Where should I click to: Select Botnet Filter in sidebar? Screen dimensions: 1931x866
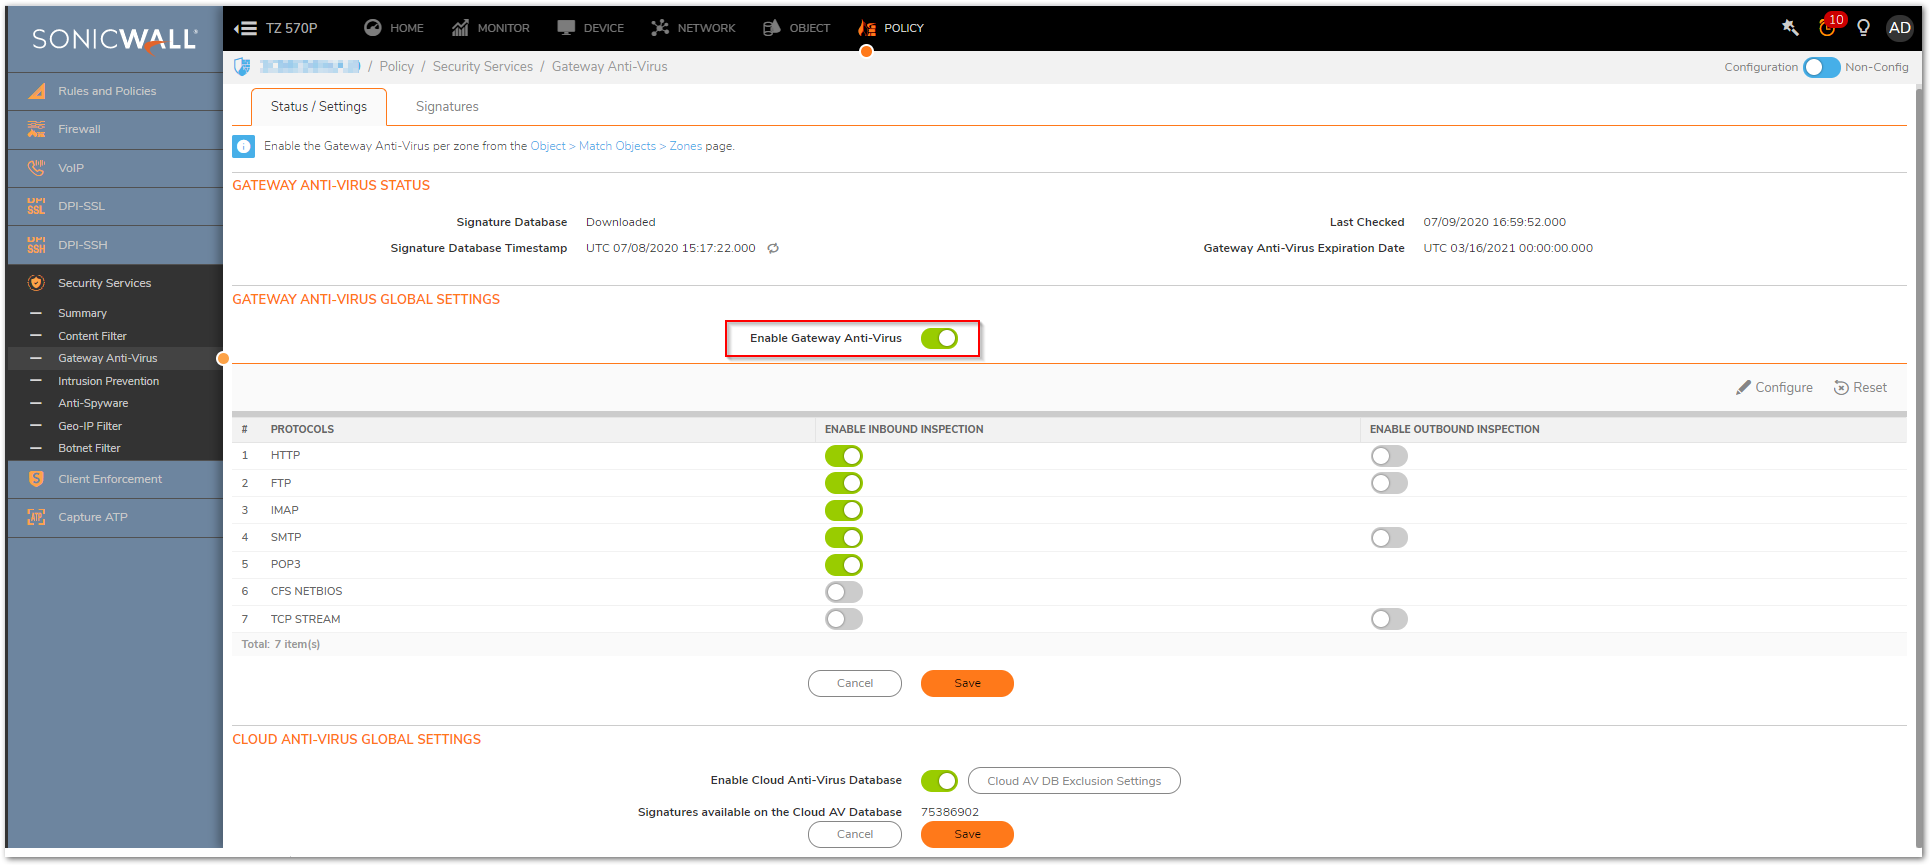pos(89,448)
